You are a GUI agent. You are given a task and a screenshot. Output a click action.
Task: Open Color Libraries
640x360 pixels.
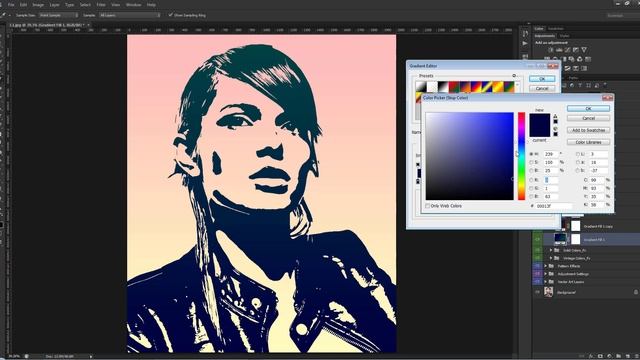coord(588,142)
